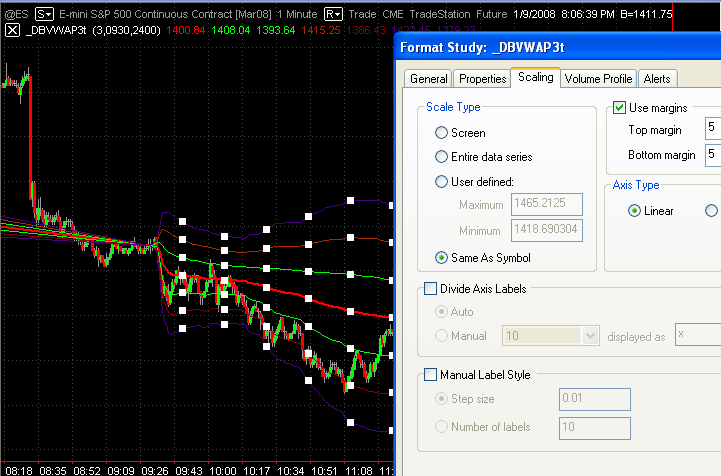This screenshot has height=476, width=721.
Task: Select the Manual radio under Divide Axis Labels
Action: pos(441,336)
